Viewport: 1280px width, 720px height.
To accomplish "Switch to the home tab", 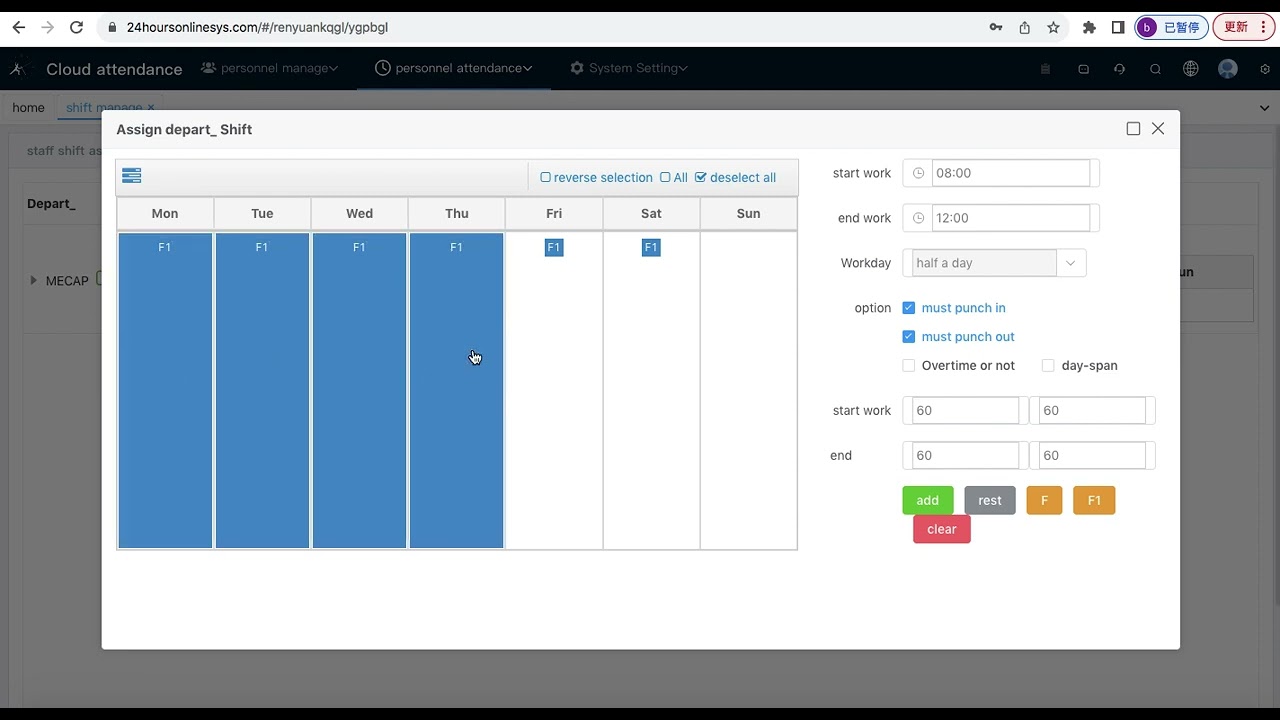I will coord(28,107).
